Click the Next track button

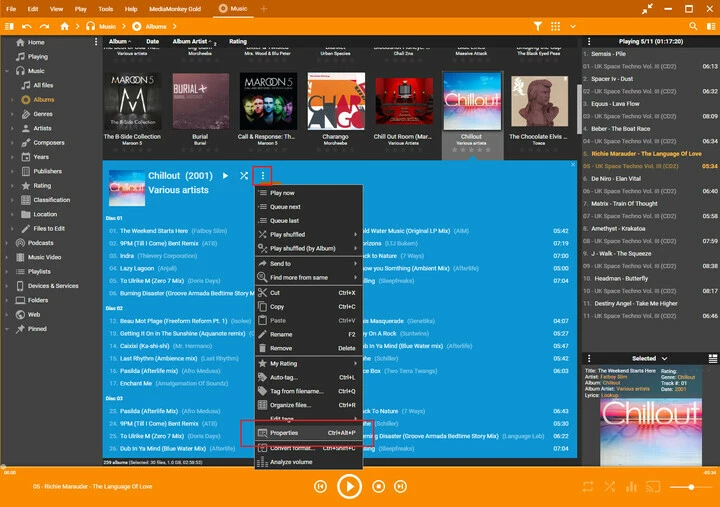400,486
